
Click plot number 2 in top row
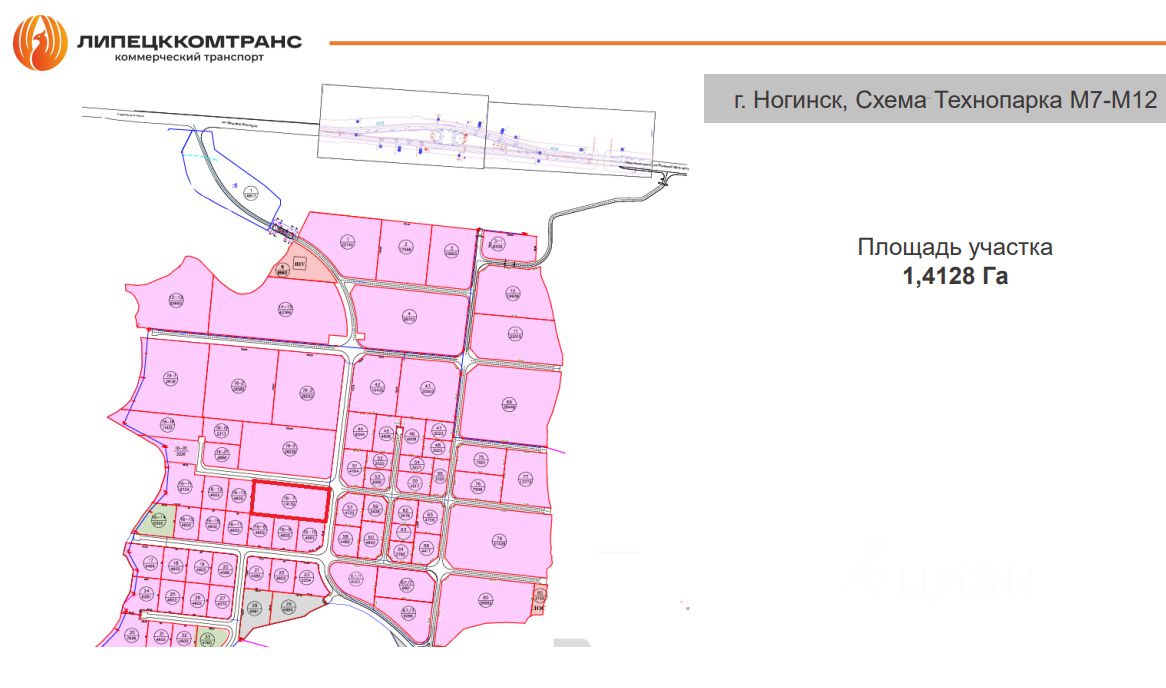(406, 246)
